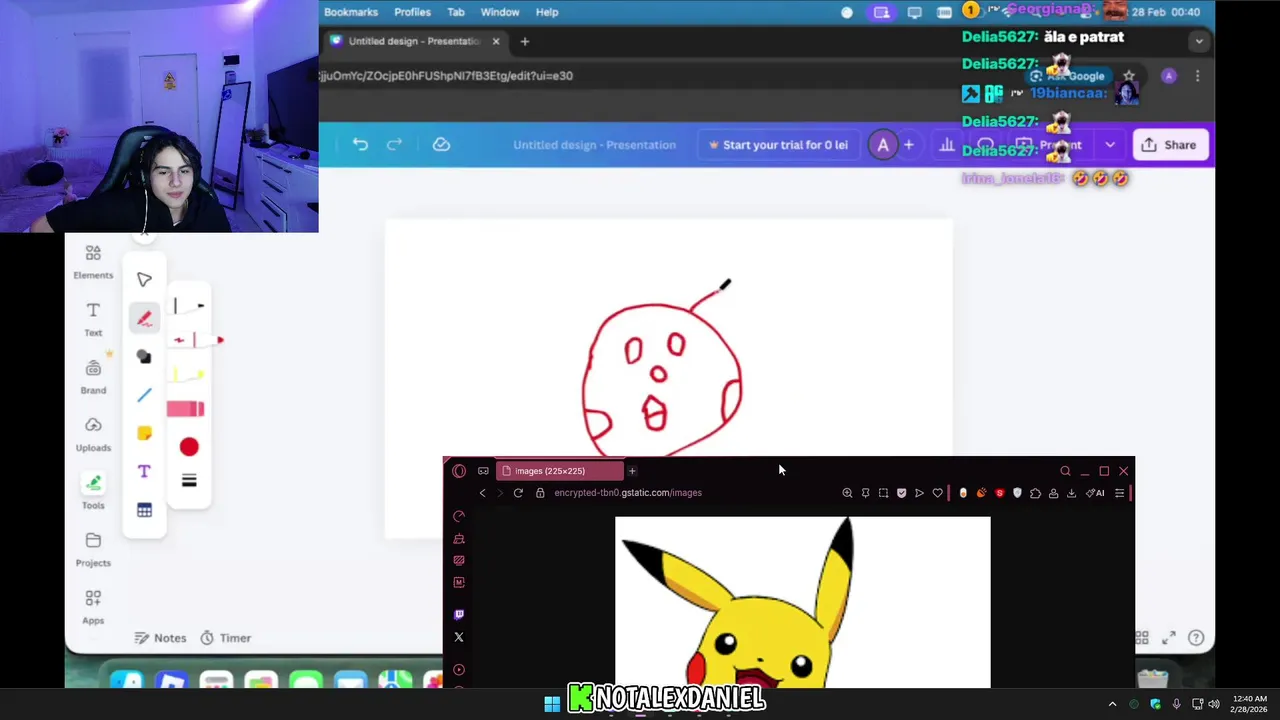Show hidden tray icons chevron
1280x720 pixels.
(x=1112, y=704)
